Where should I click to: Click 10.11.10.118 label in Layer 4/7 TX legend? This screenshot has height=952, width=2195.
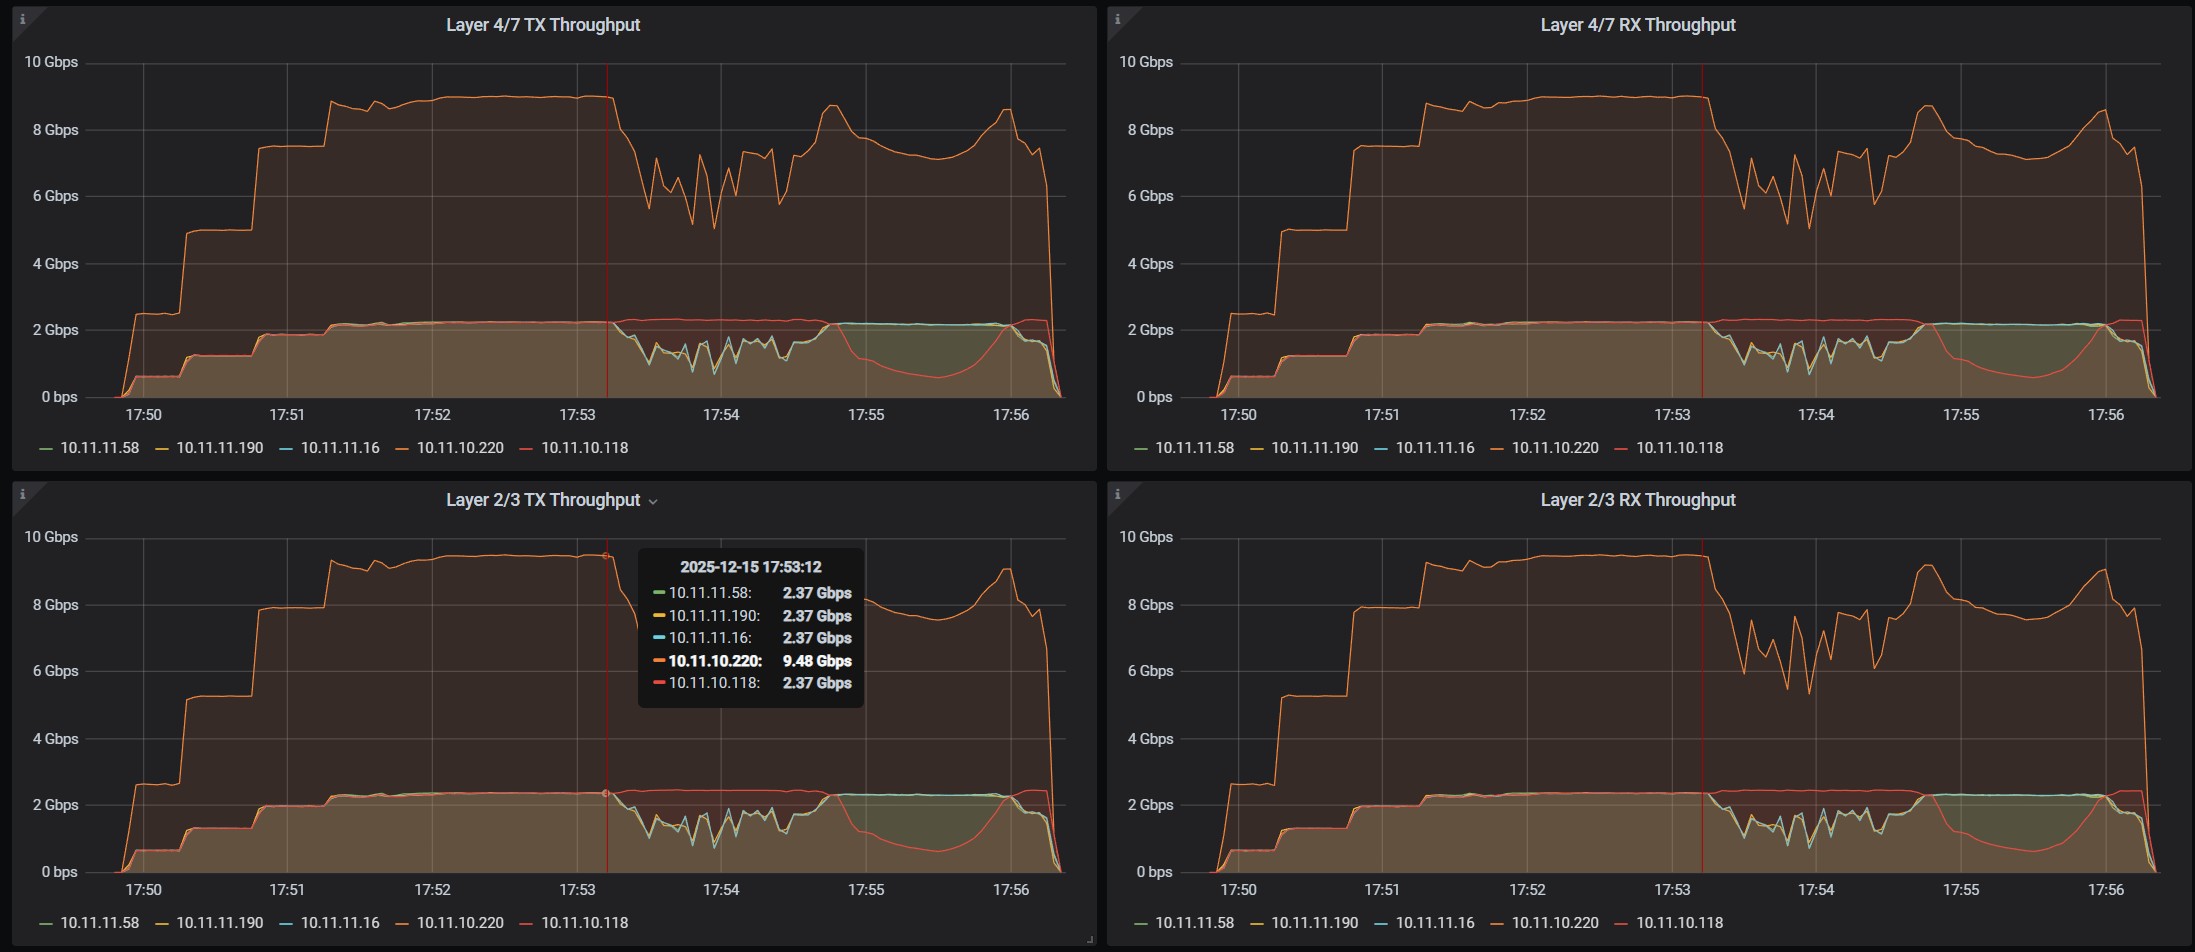click(584, 448)
